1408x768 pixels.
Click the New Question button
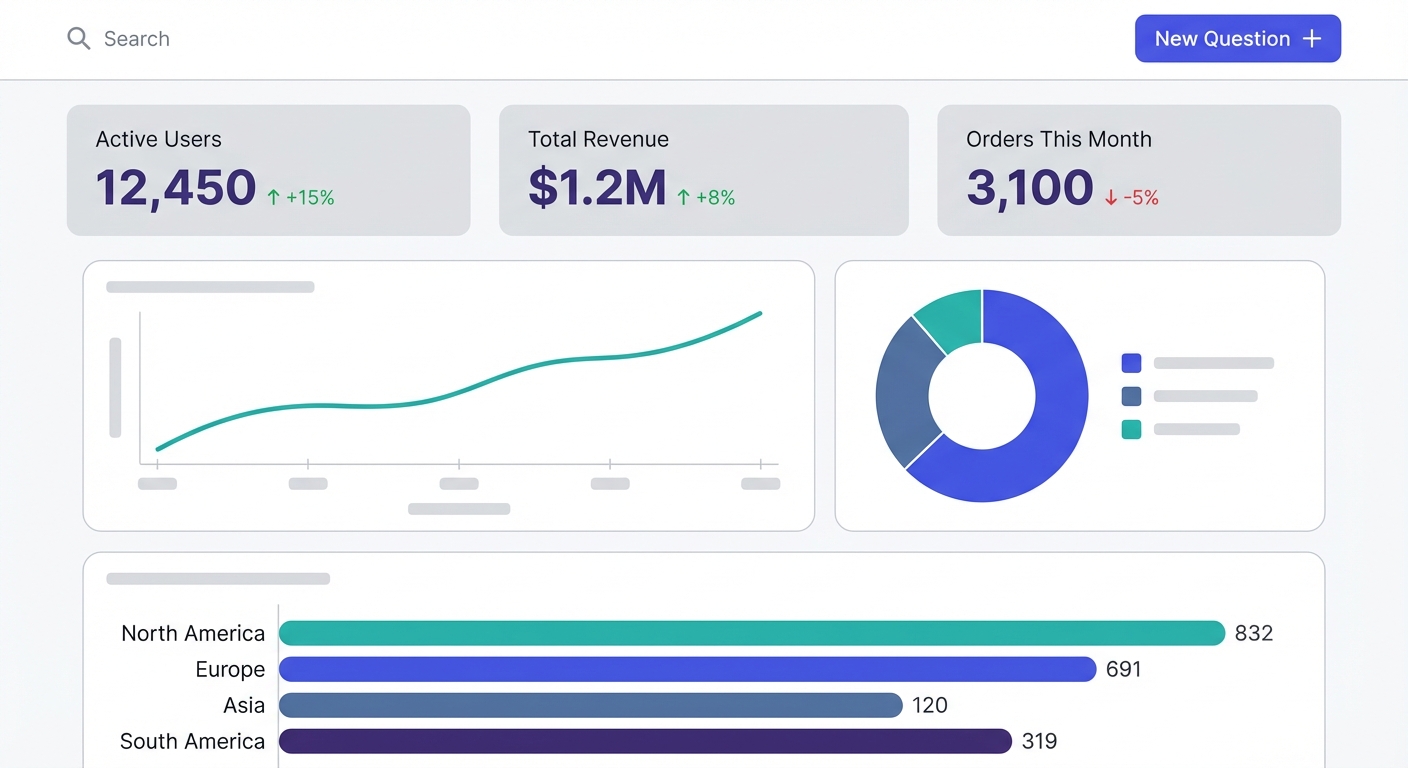coord(1237,38)
